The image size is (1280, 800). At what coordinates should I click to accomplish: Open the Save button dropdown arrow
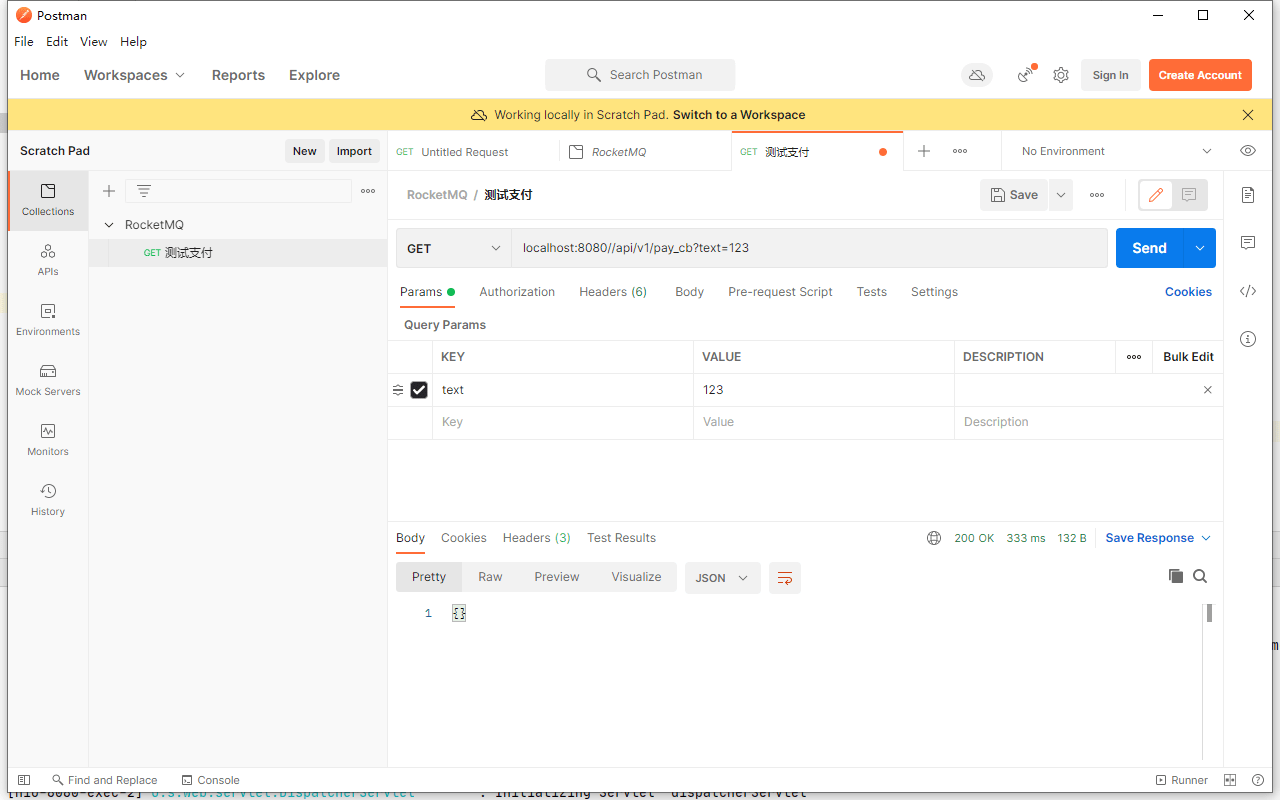(1060, 195)
